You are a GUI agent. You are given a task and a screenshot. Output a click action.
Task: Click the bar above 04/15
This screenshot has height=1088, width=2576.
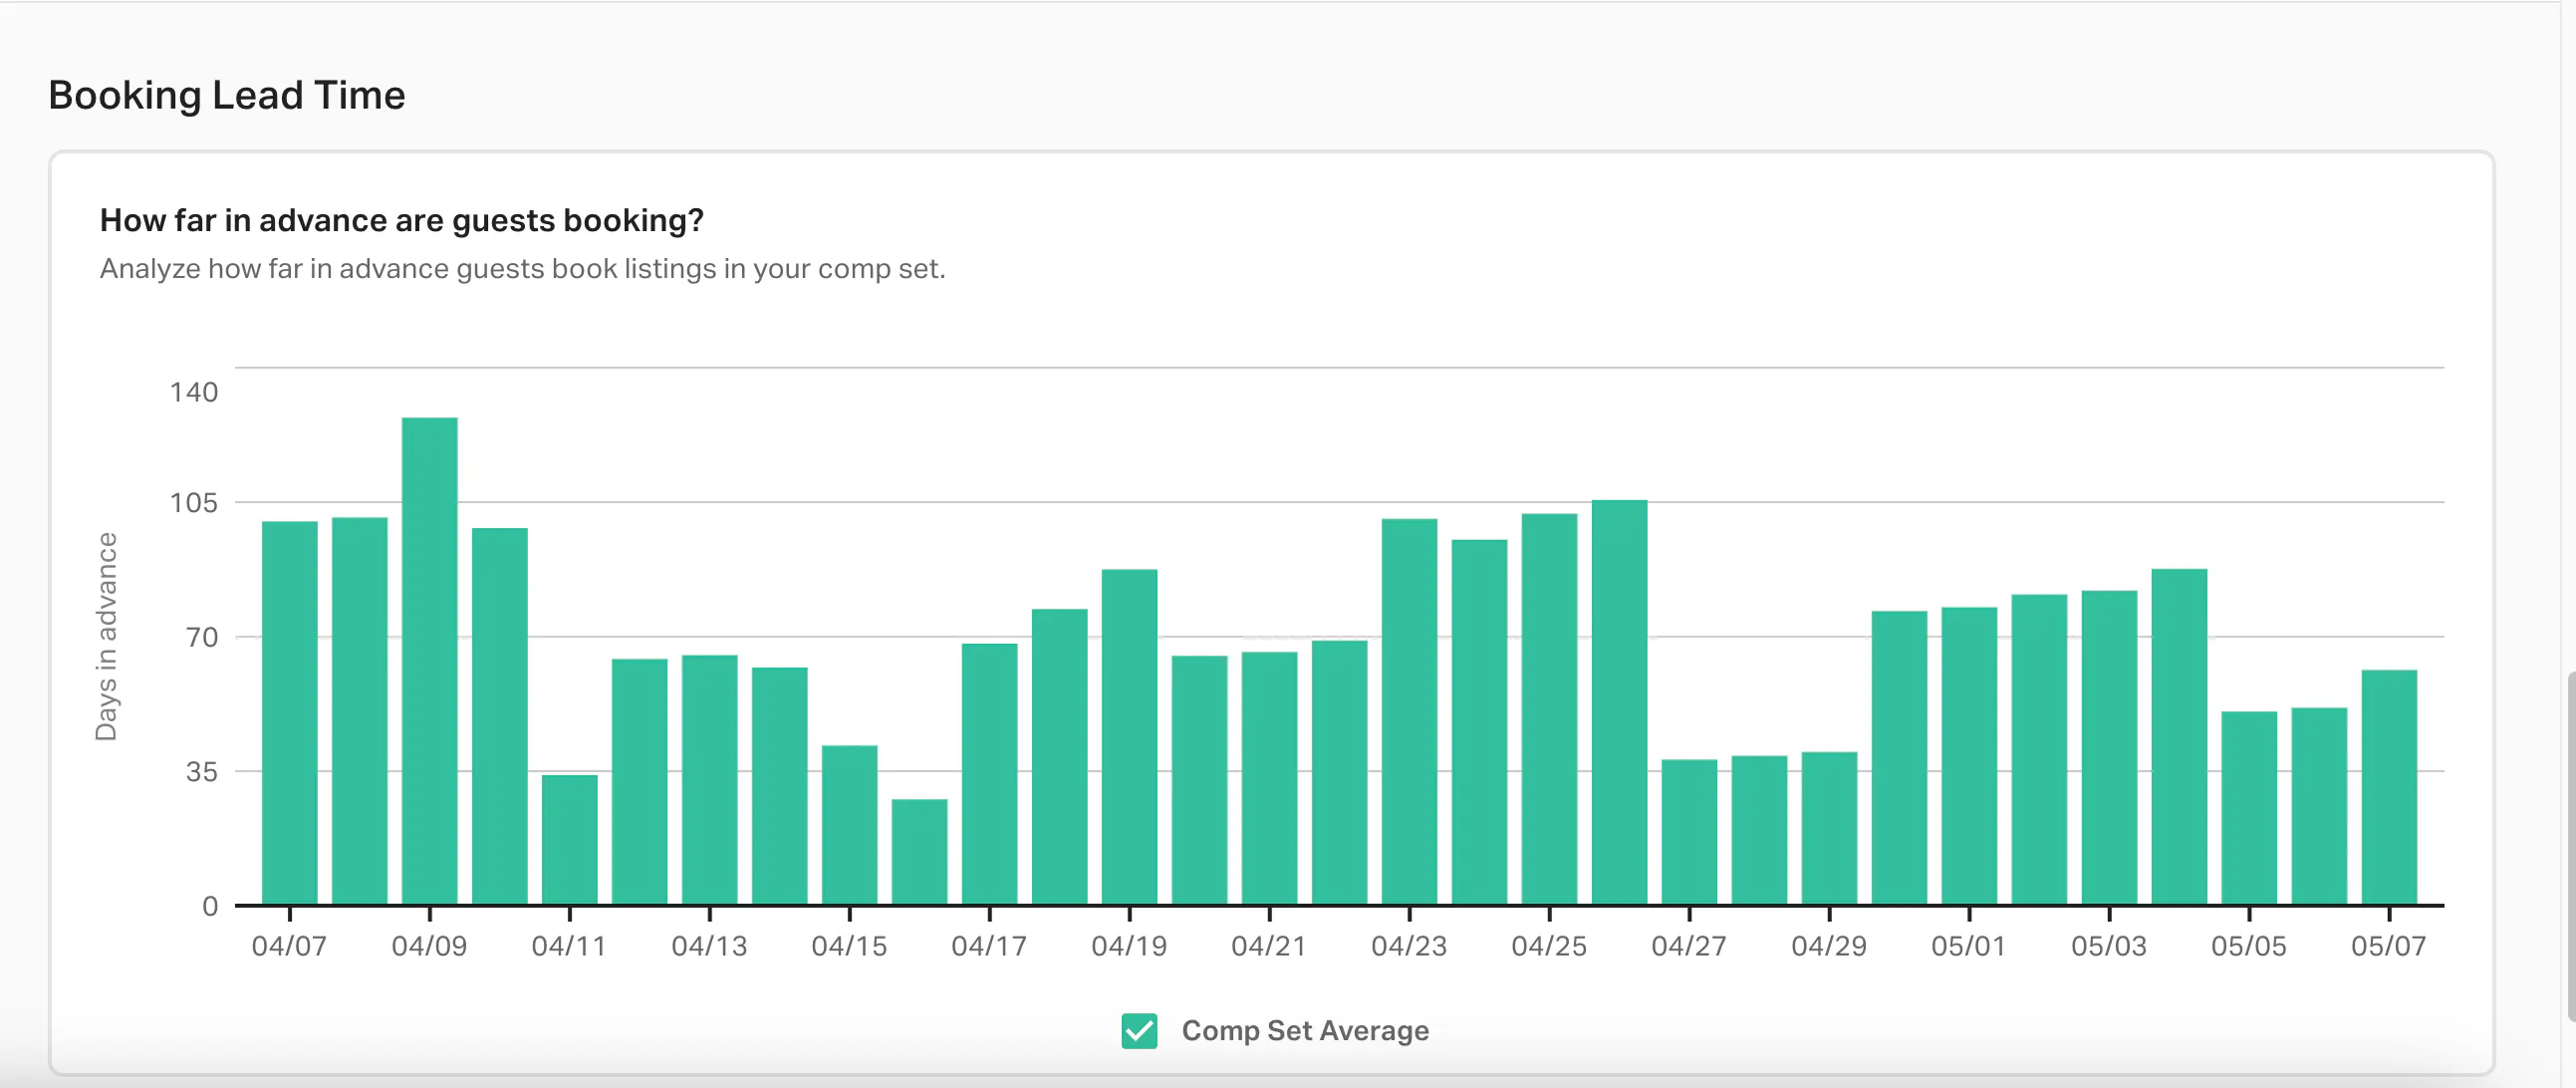(x=850, y=825)
